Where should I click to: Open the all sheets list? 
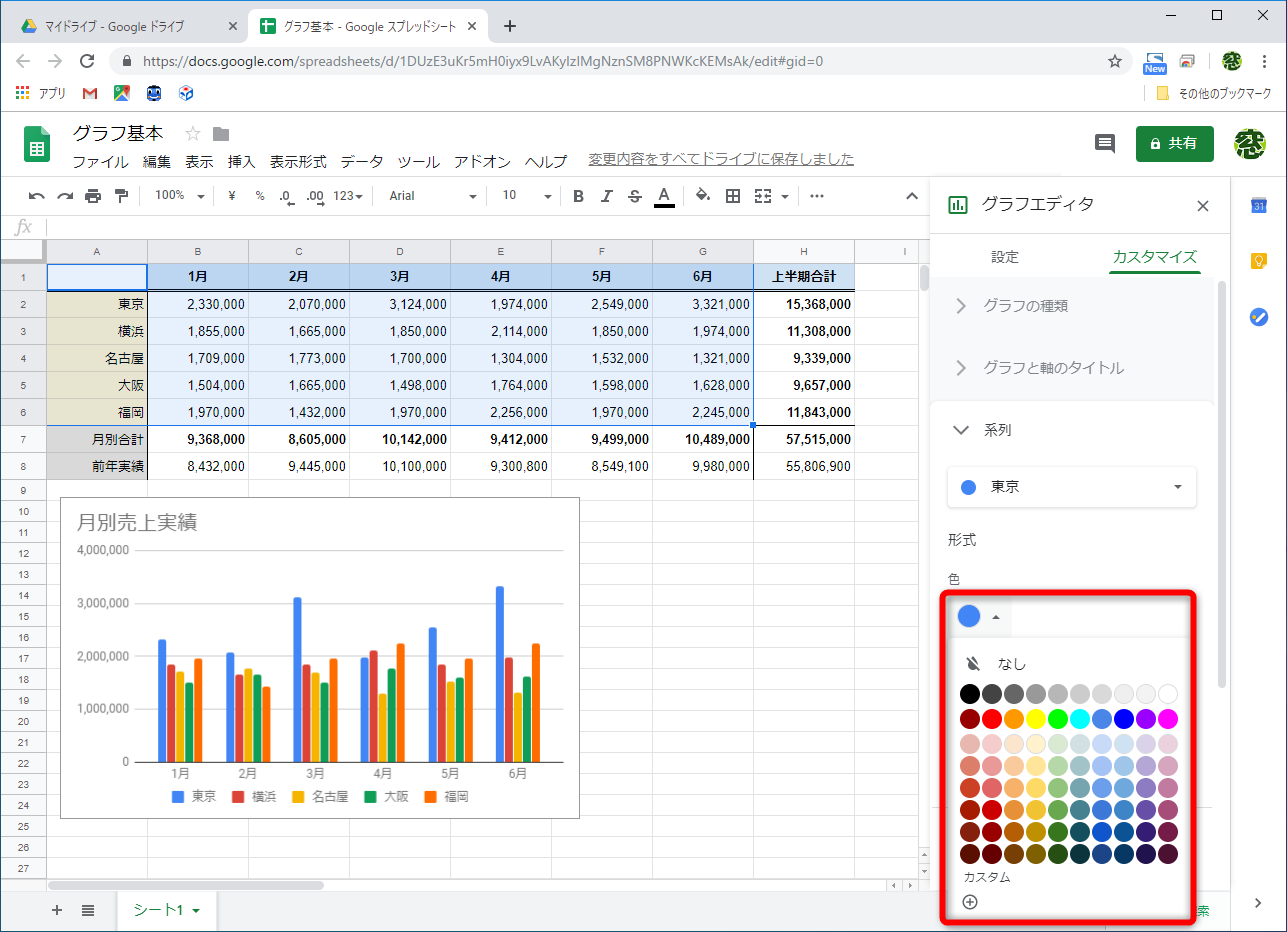point(88,910)
